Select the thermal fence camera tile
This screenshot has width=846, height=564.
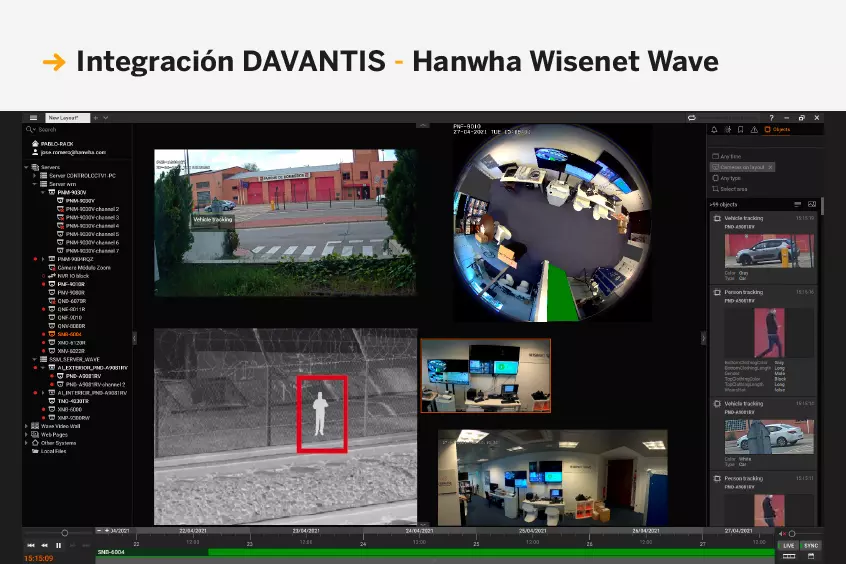(x=285, y=426)
